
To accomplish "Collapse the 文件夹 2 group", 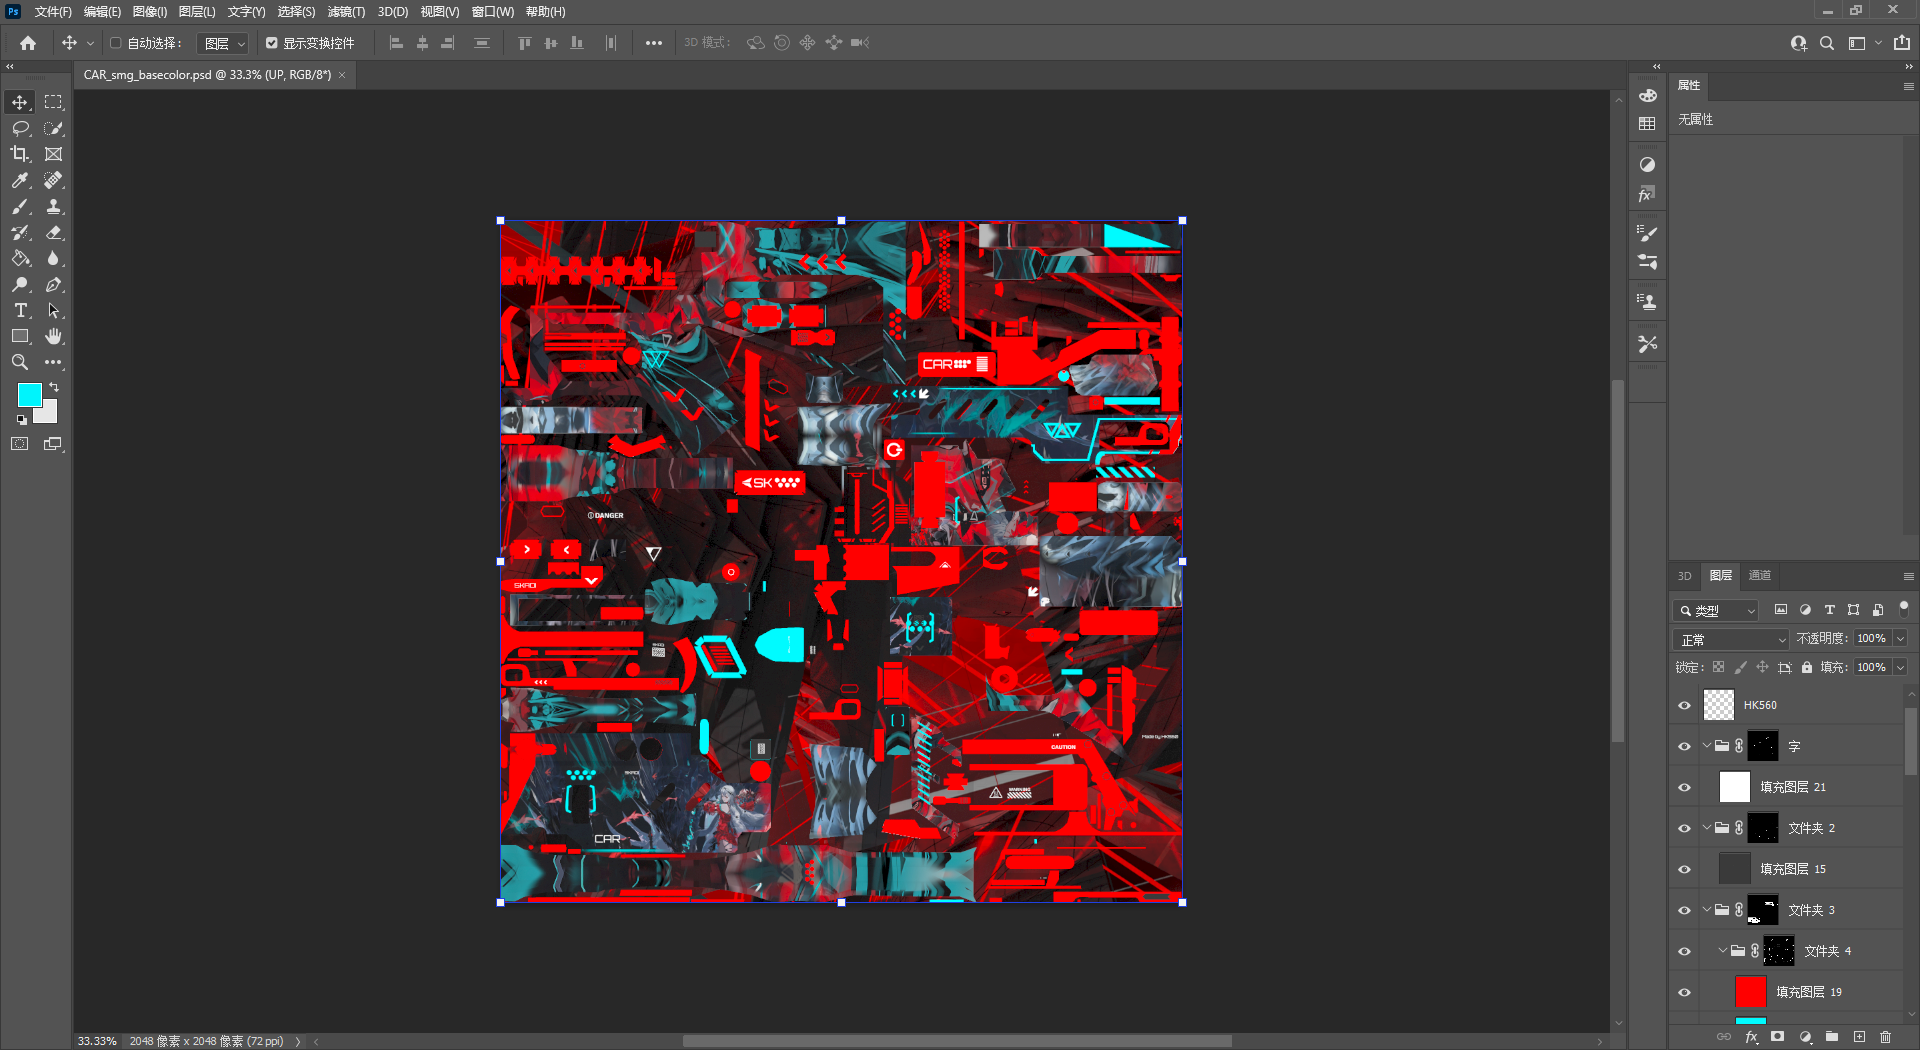I will 1706,827.
